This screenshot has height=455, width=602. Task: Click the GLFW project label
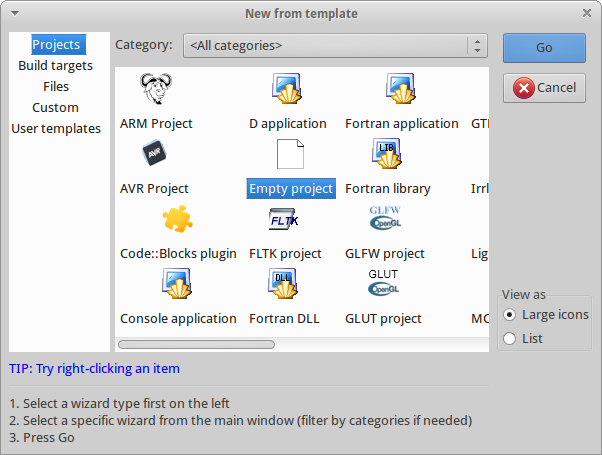click(x=384, y=253)
